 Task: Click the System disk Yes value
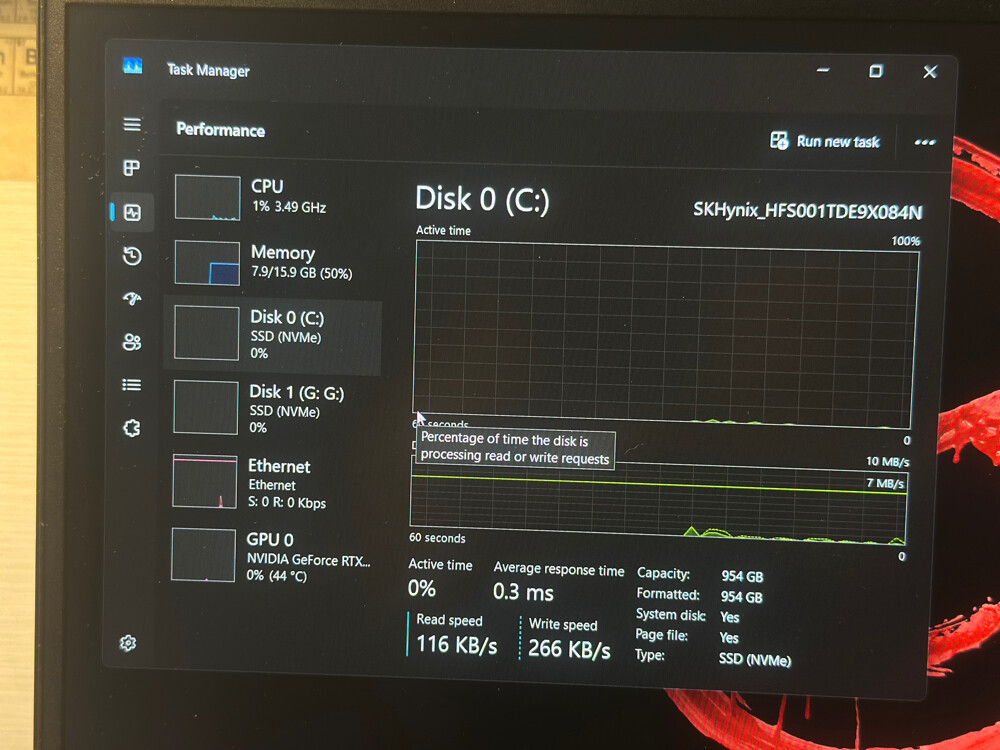pyautogui.click(x=730, y=617)
